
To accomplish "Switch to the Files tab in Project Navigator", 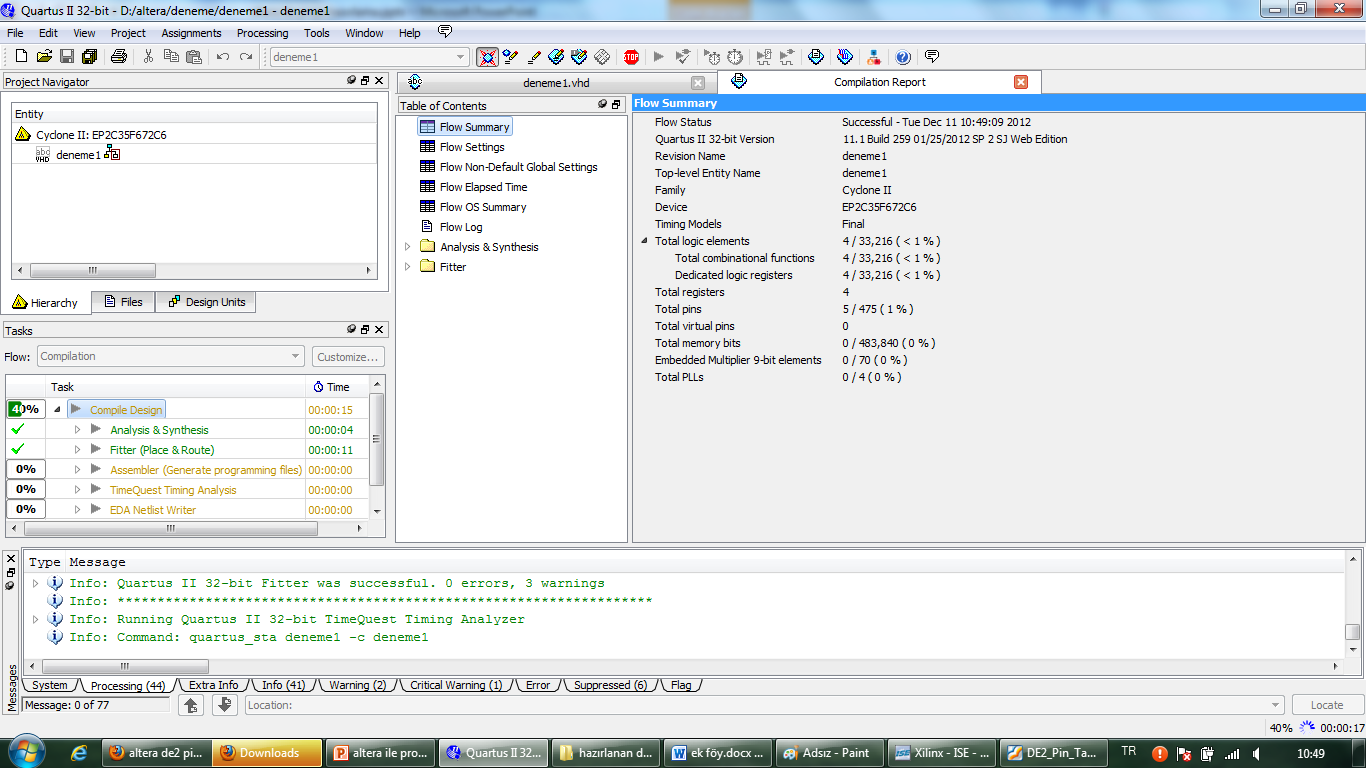I will (x=123, y=302).
